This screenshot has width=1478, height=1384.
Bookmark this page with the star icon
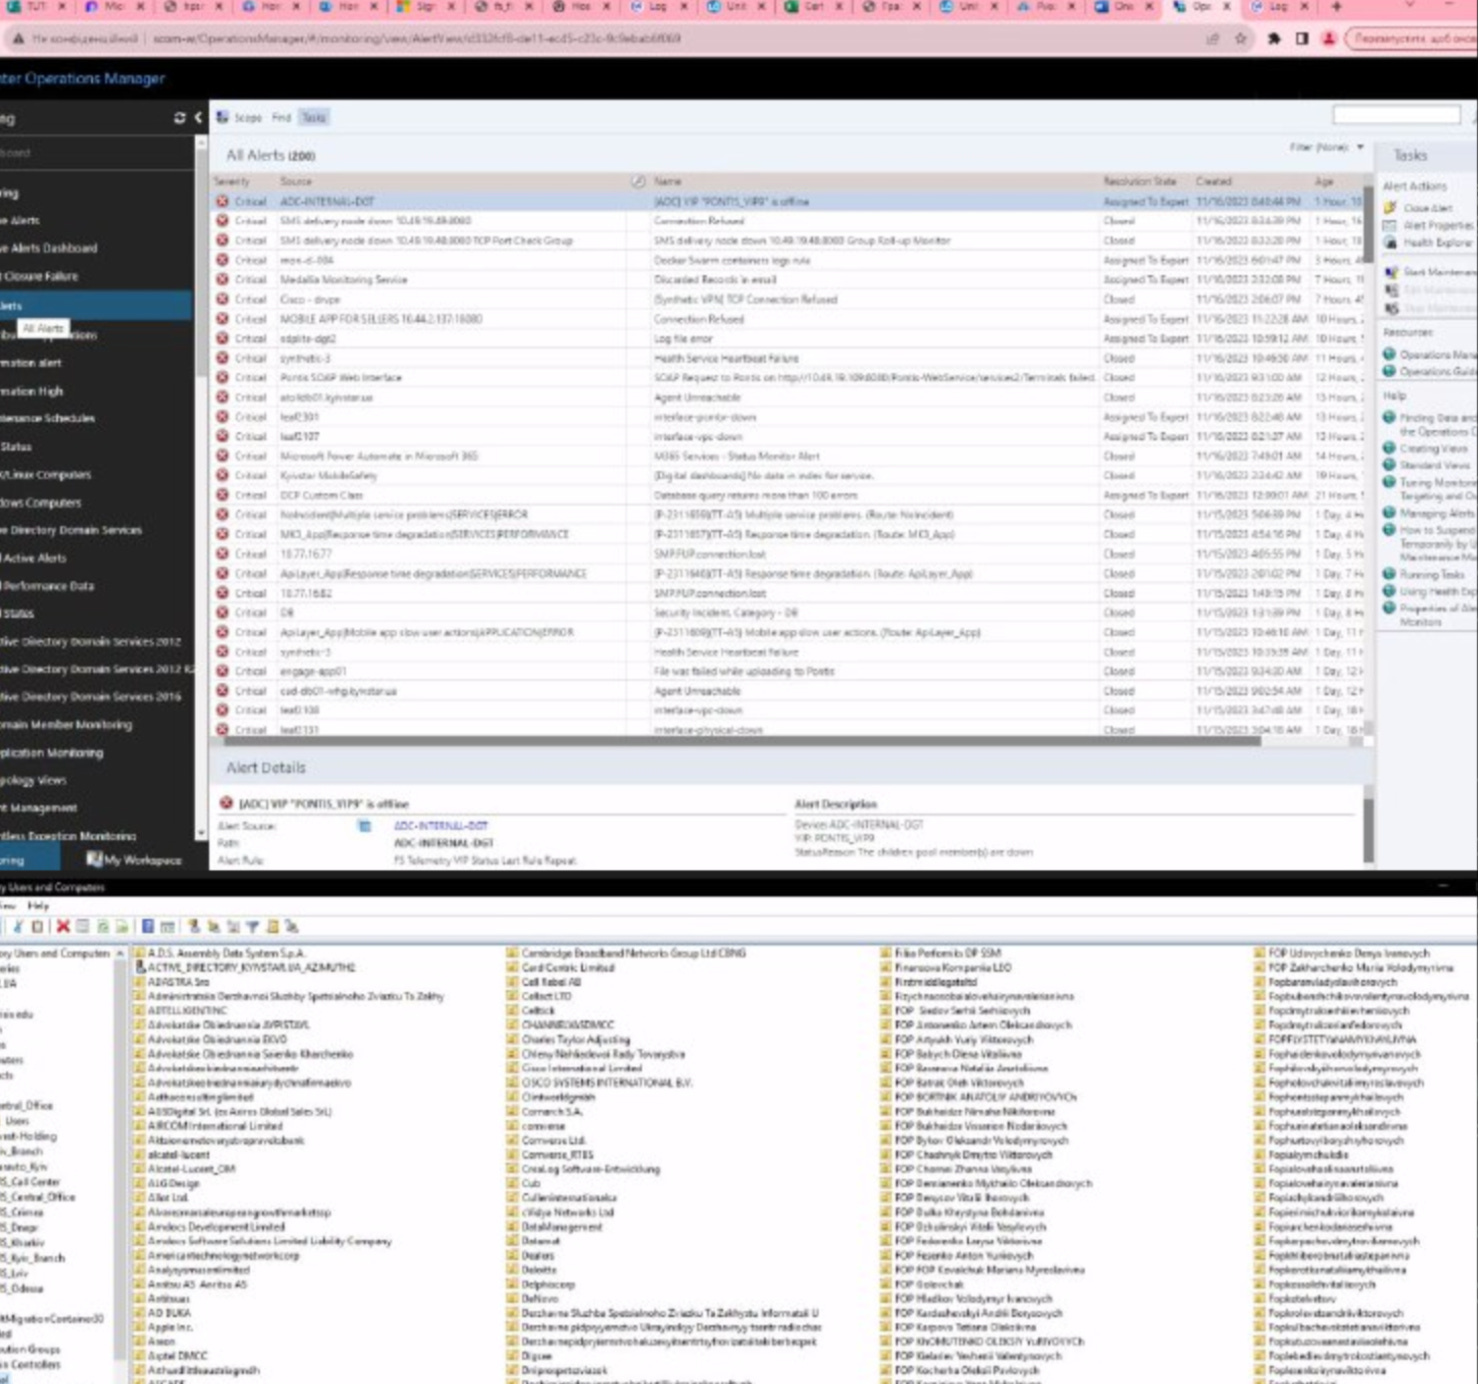coord(1241,38)
